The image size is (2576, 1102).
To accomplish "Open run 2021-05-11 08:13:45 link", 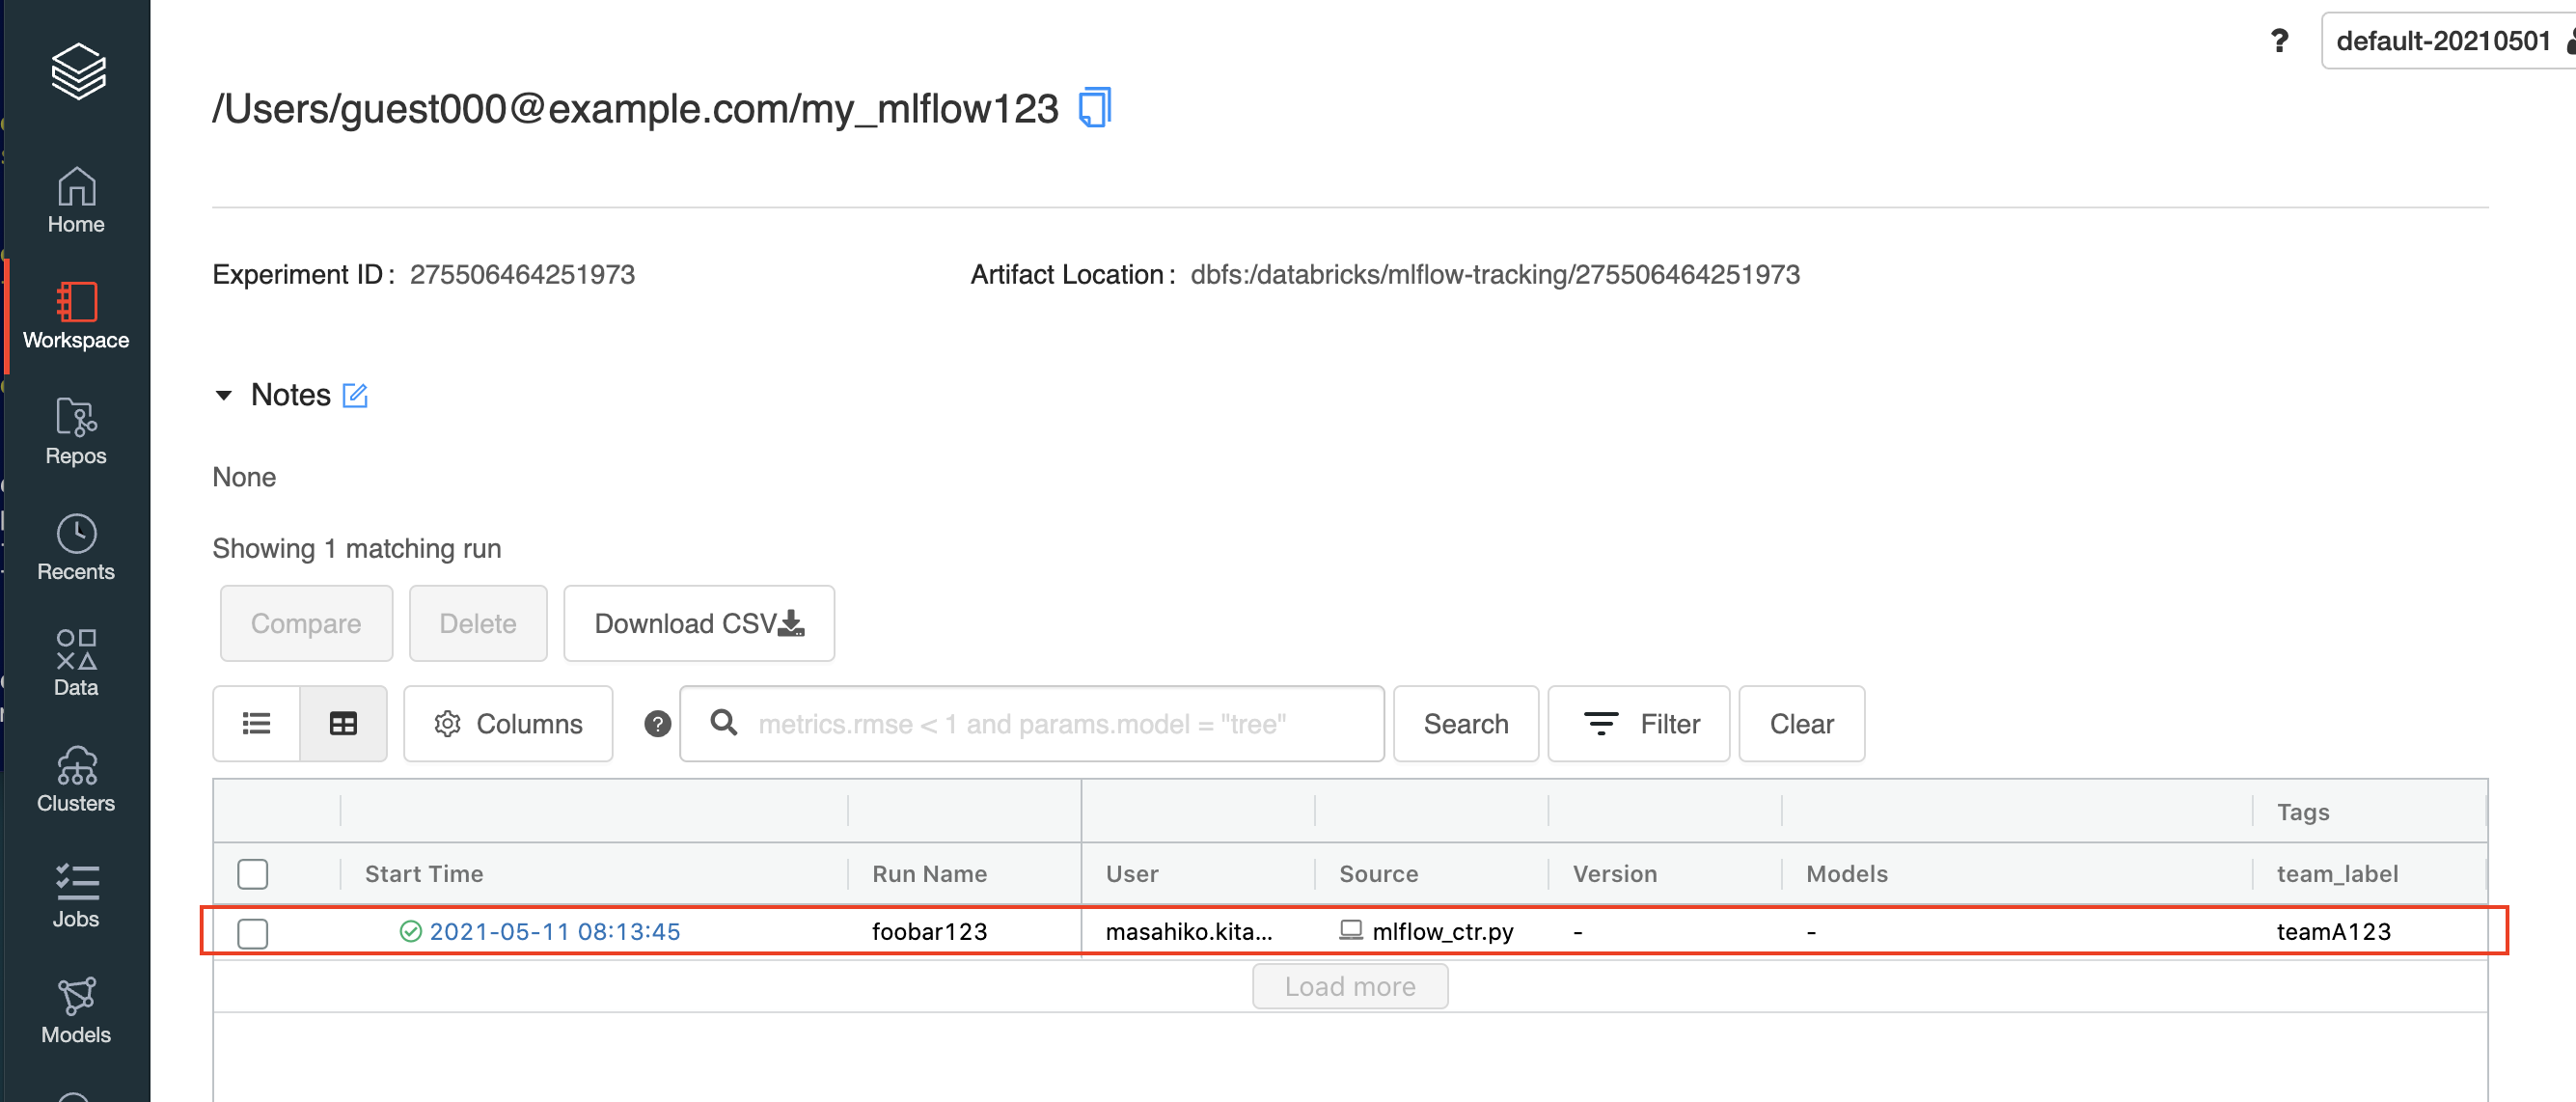I will [554, 932].
